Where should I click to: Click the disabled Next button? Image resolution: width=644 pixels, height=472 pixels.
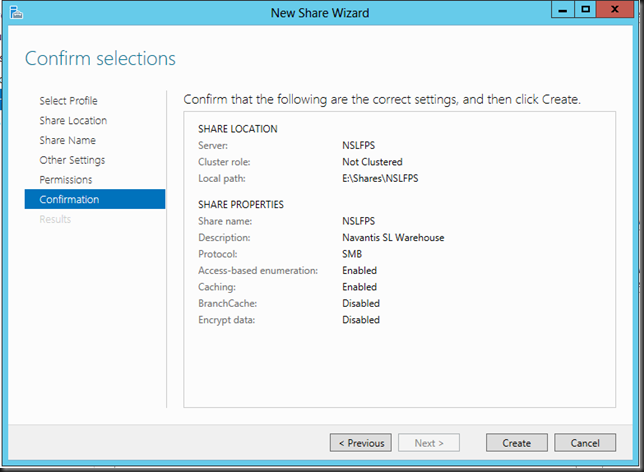(x=429, y=442)
